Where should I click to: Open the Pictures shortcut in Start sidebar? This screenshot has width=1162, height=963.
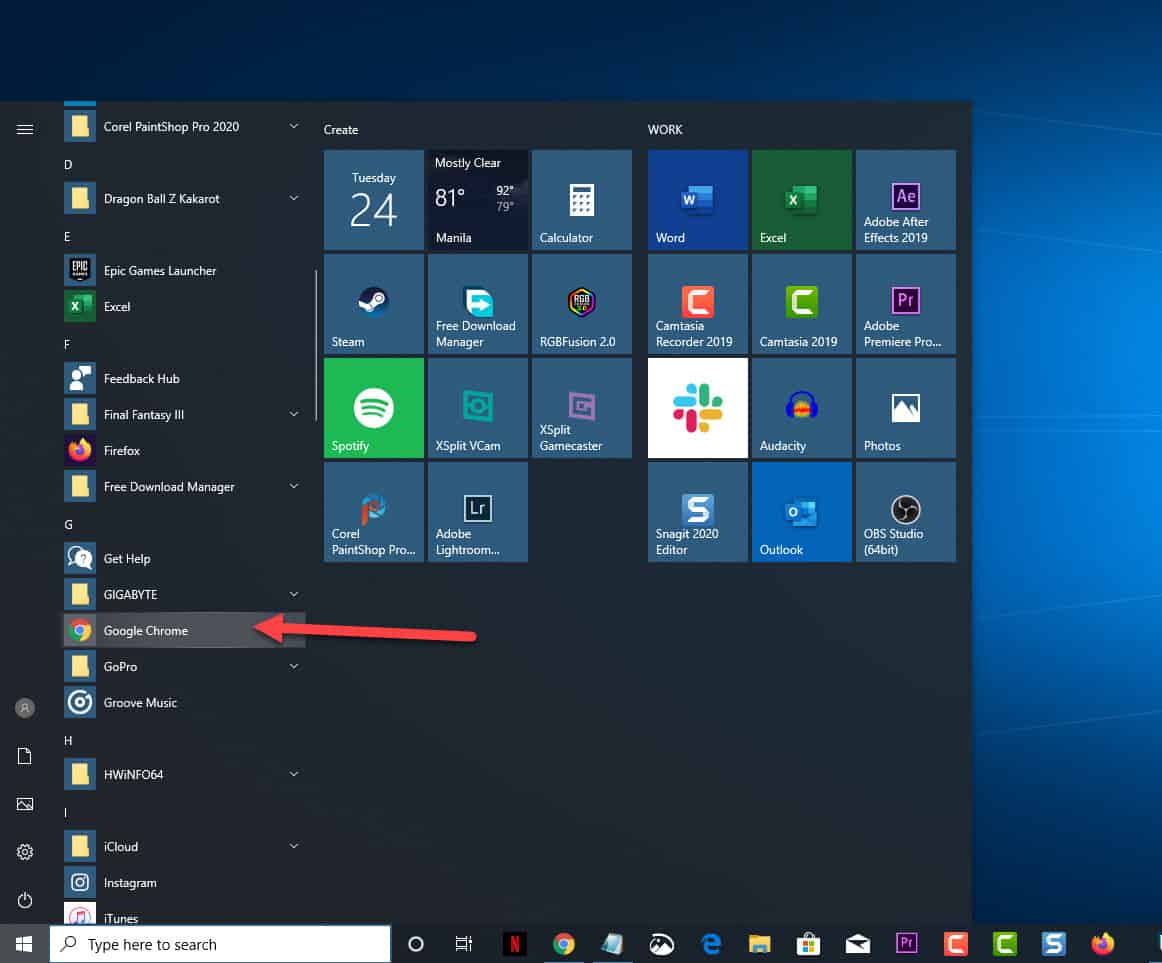[x=24, y=804]
